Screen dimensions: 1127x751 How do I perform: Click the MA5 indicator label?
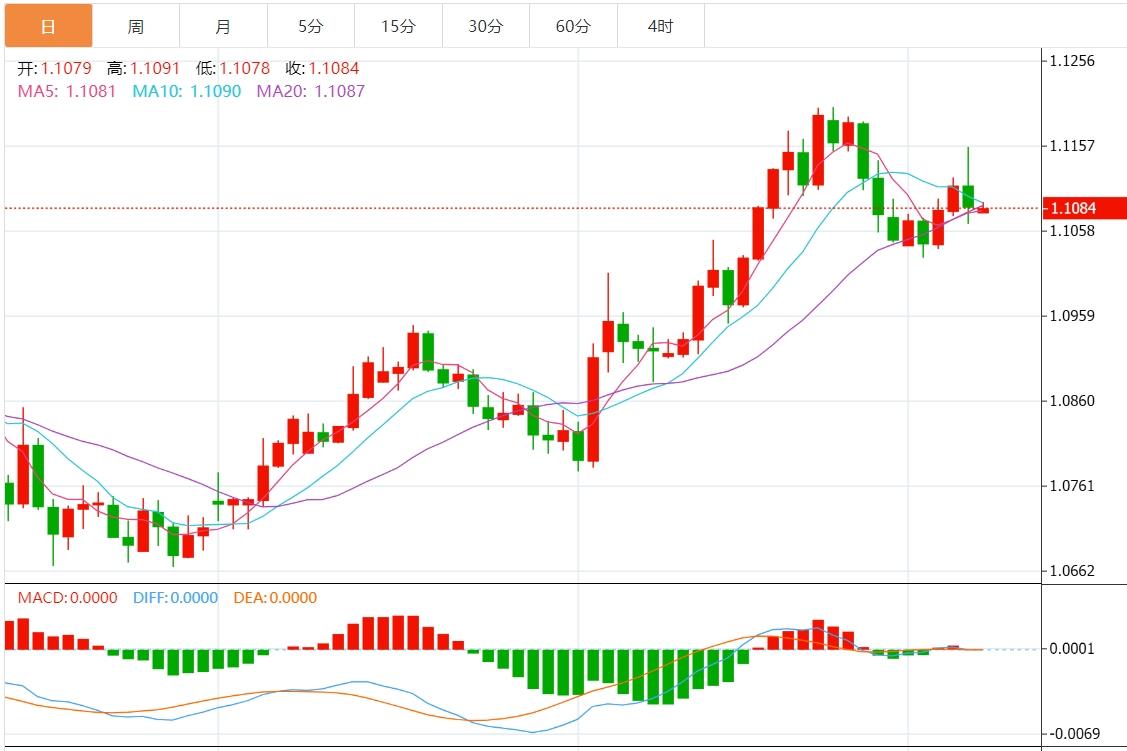point(67,91)
